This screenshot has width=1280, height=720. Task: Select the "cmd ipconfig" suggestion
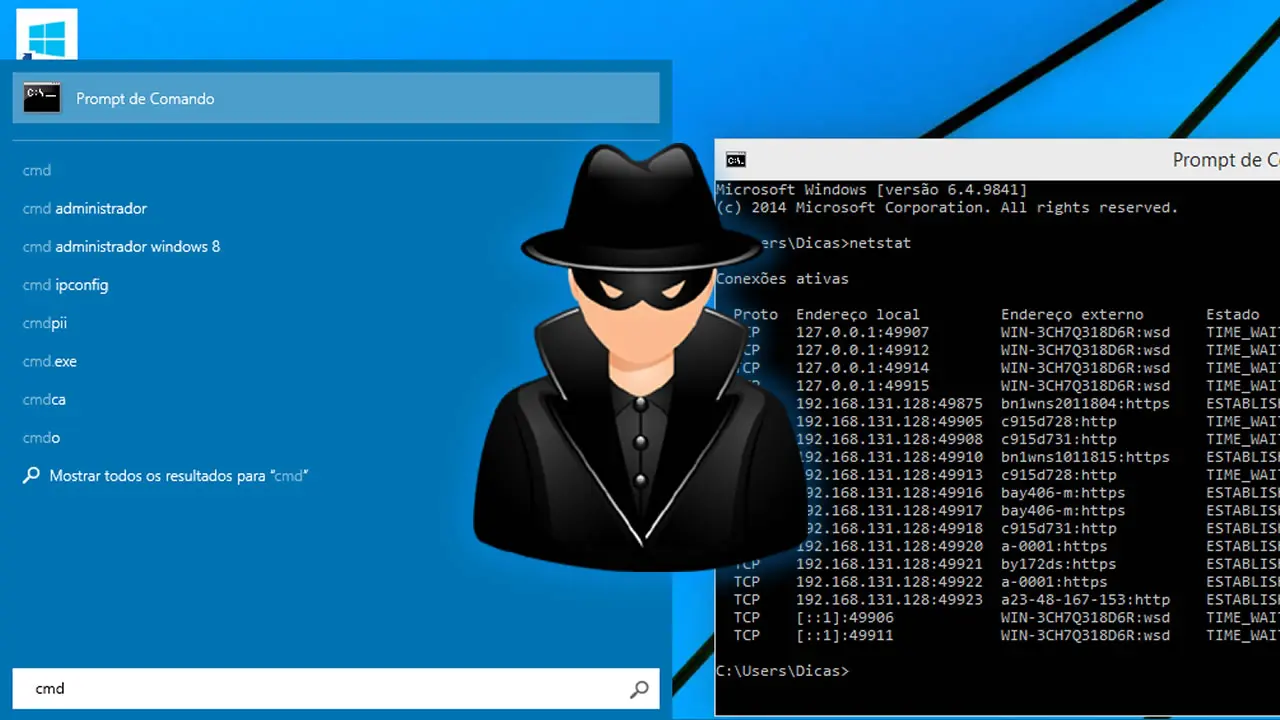[x=65, y=285]
